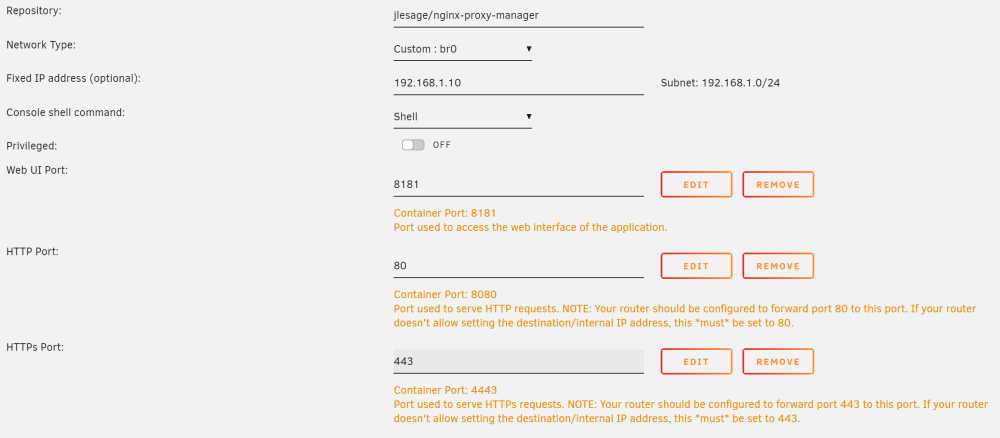Click the Web UI Port 8181 field
1000x438 pixels.
518,184
